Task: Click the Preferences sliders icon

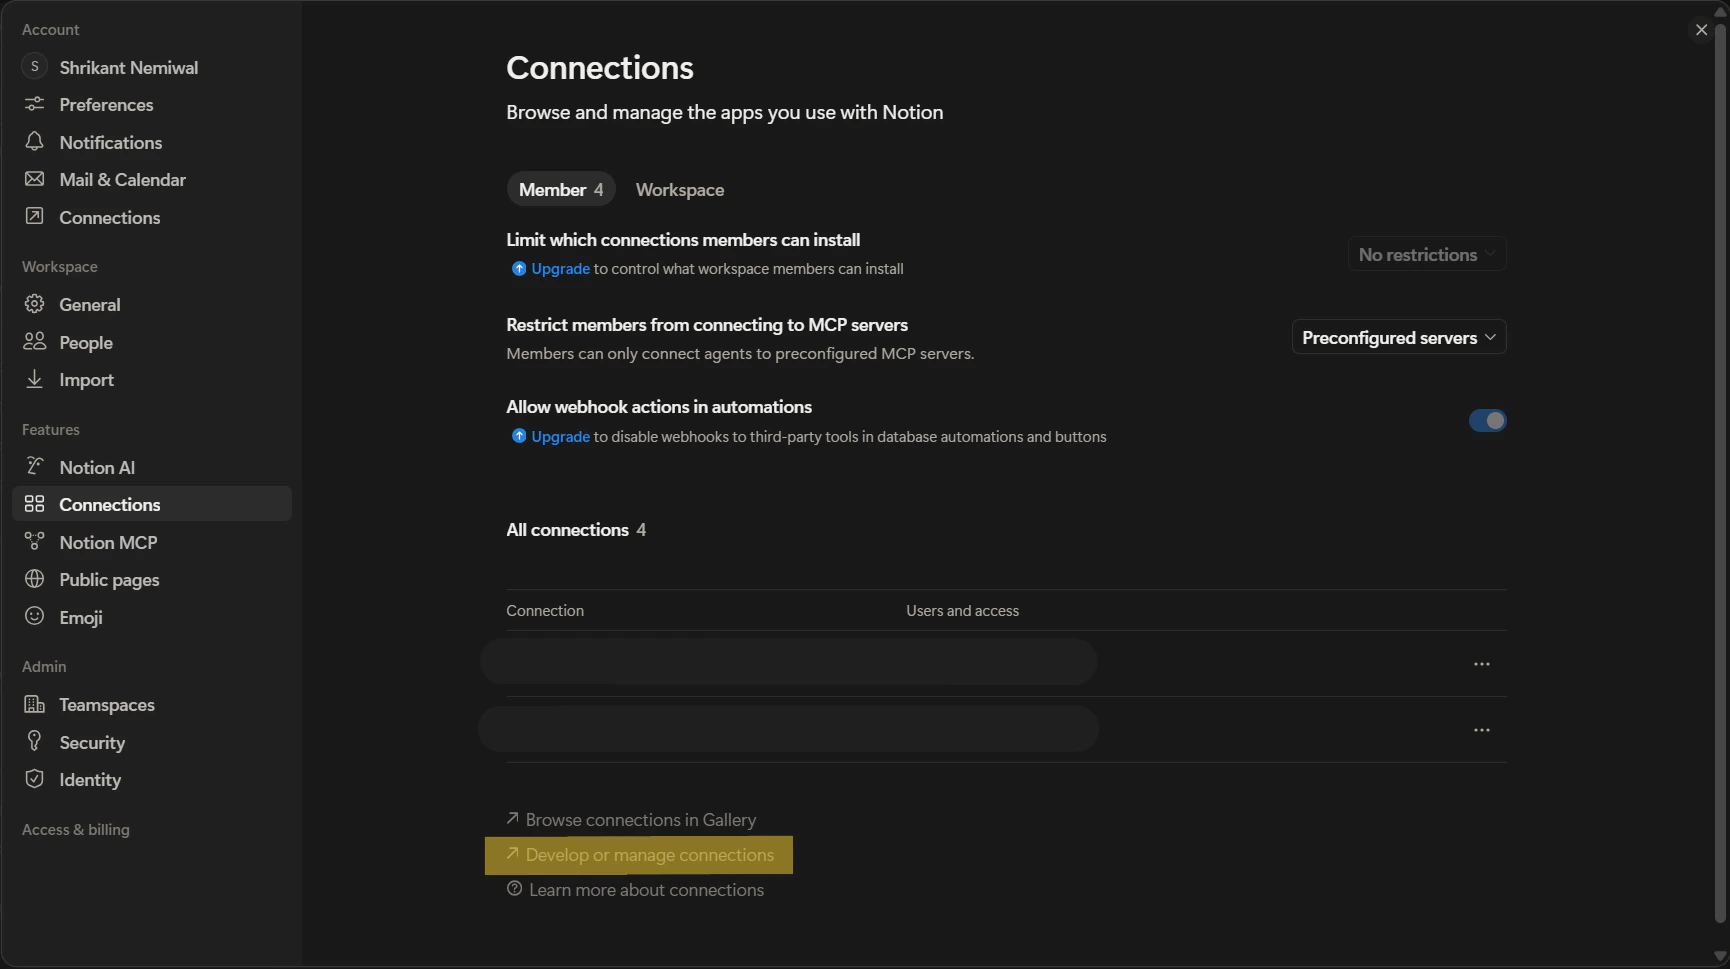Action: (x=34, y=104)
